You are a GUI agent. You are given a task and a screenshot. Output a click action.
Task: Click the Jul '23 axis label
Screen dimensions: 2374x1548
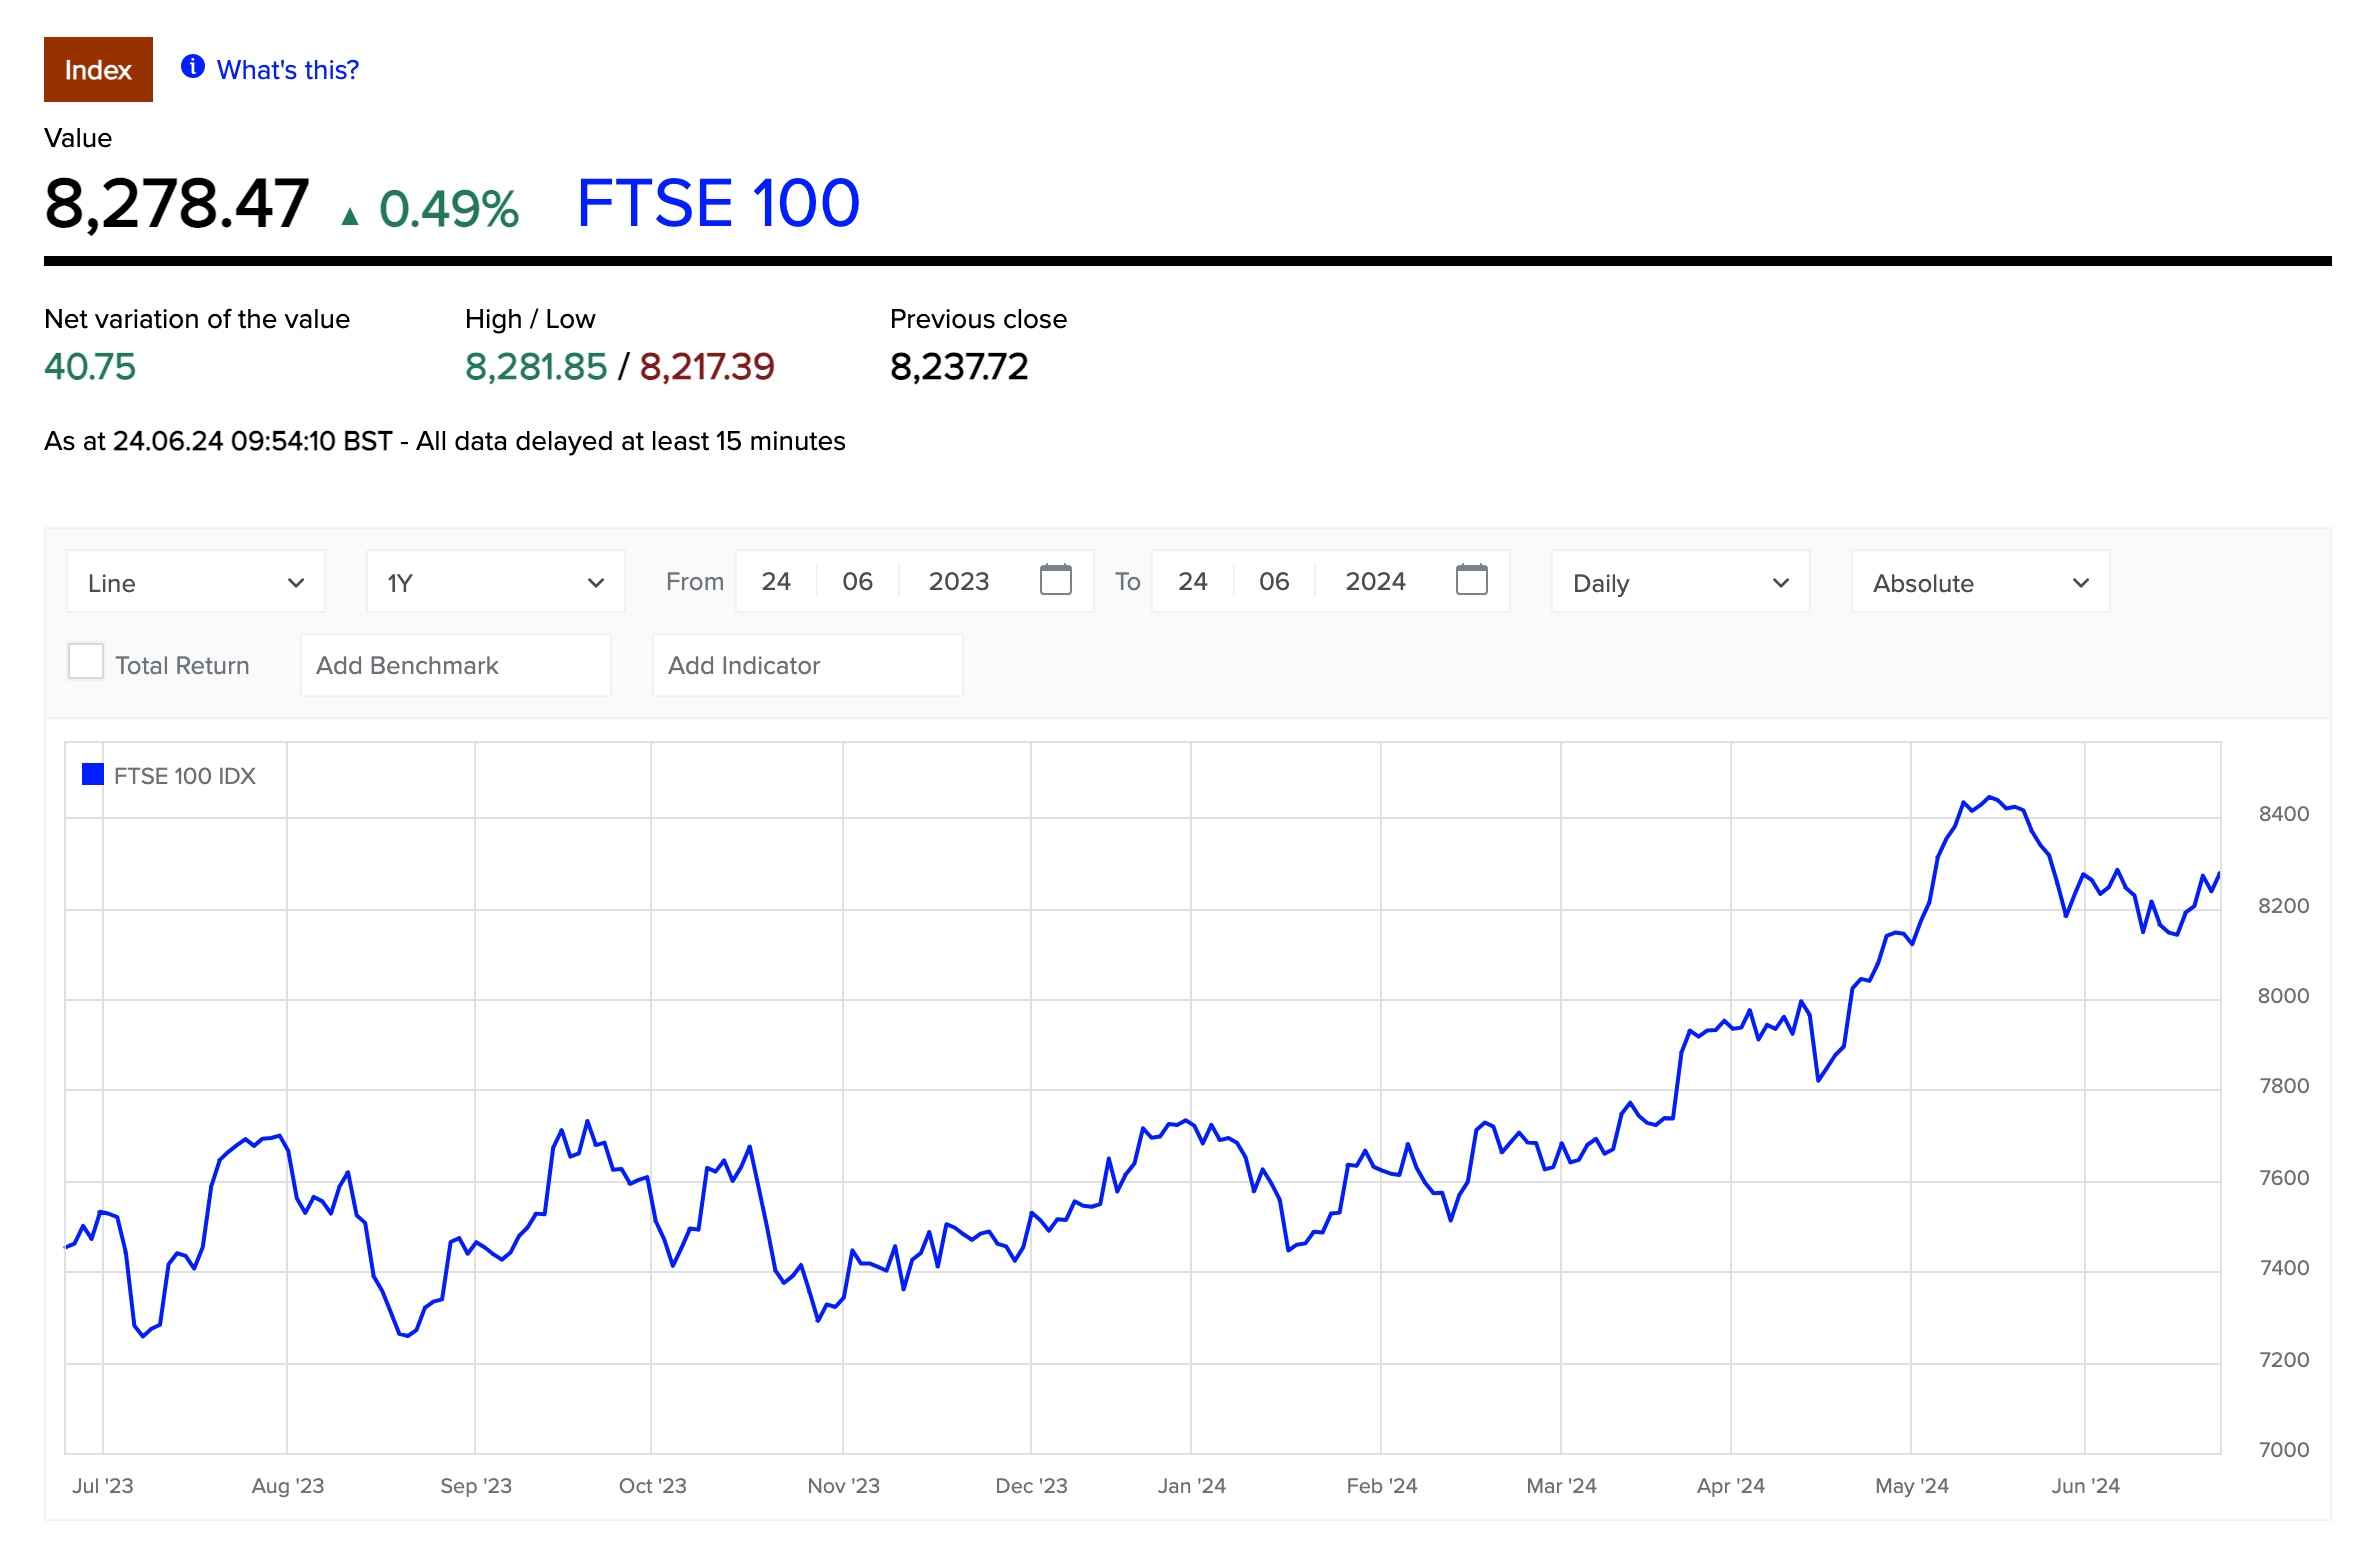point(102,1485)
